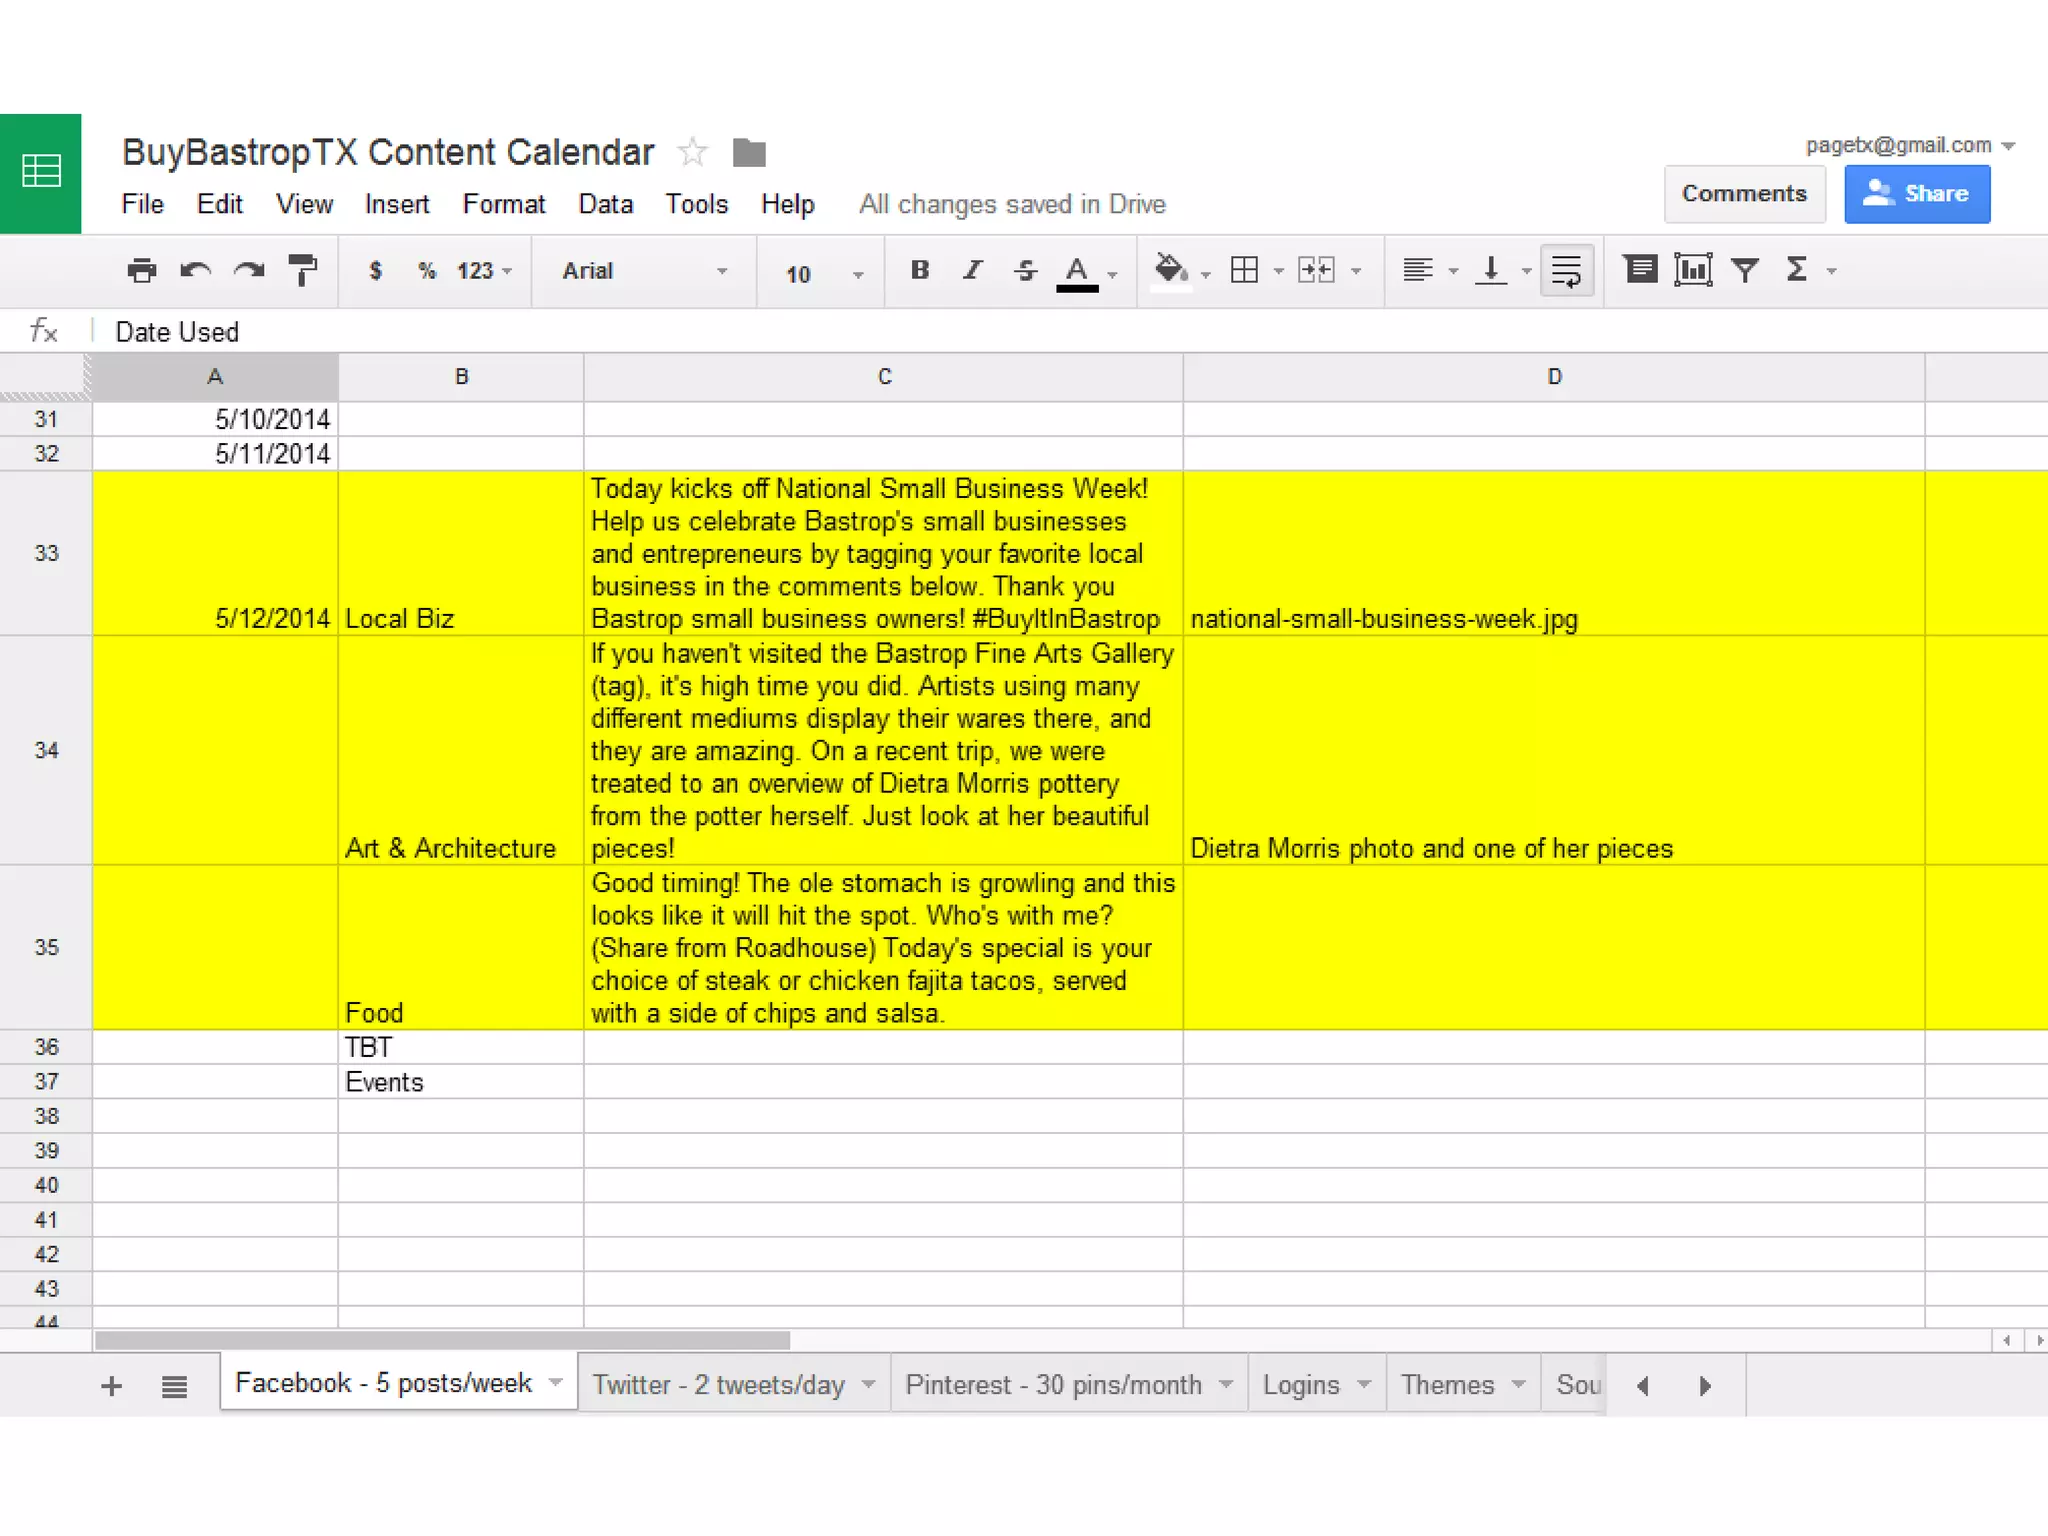Screen dimensions: 2048x1536
Task: Click the Insert comment icon
Action: (1640, 270)
